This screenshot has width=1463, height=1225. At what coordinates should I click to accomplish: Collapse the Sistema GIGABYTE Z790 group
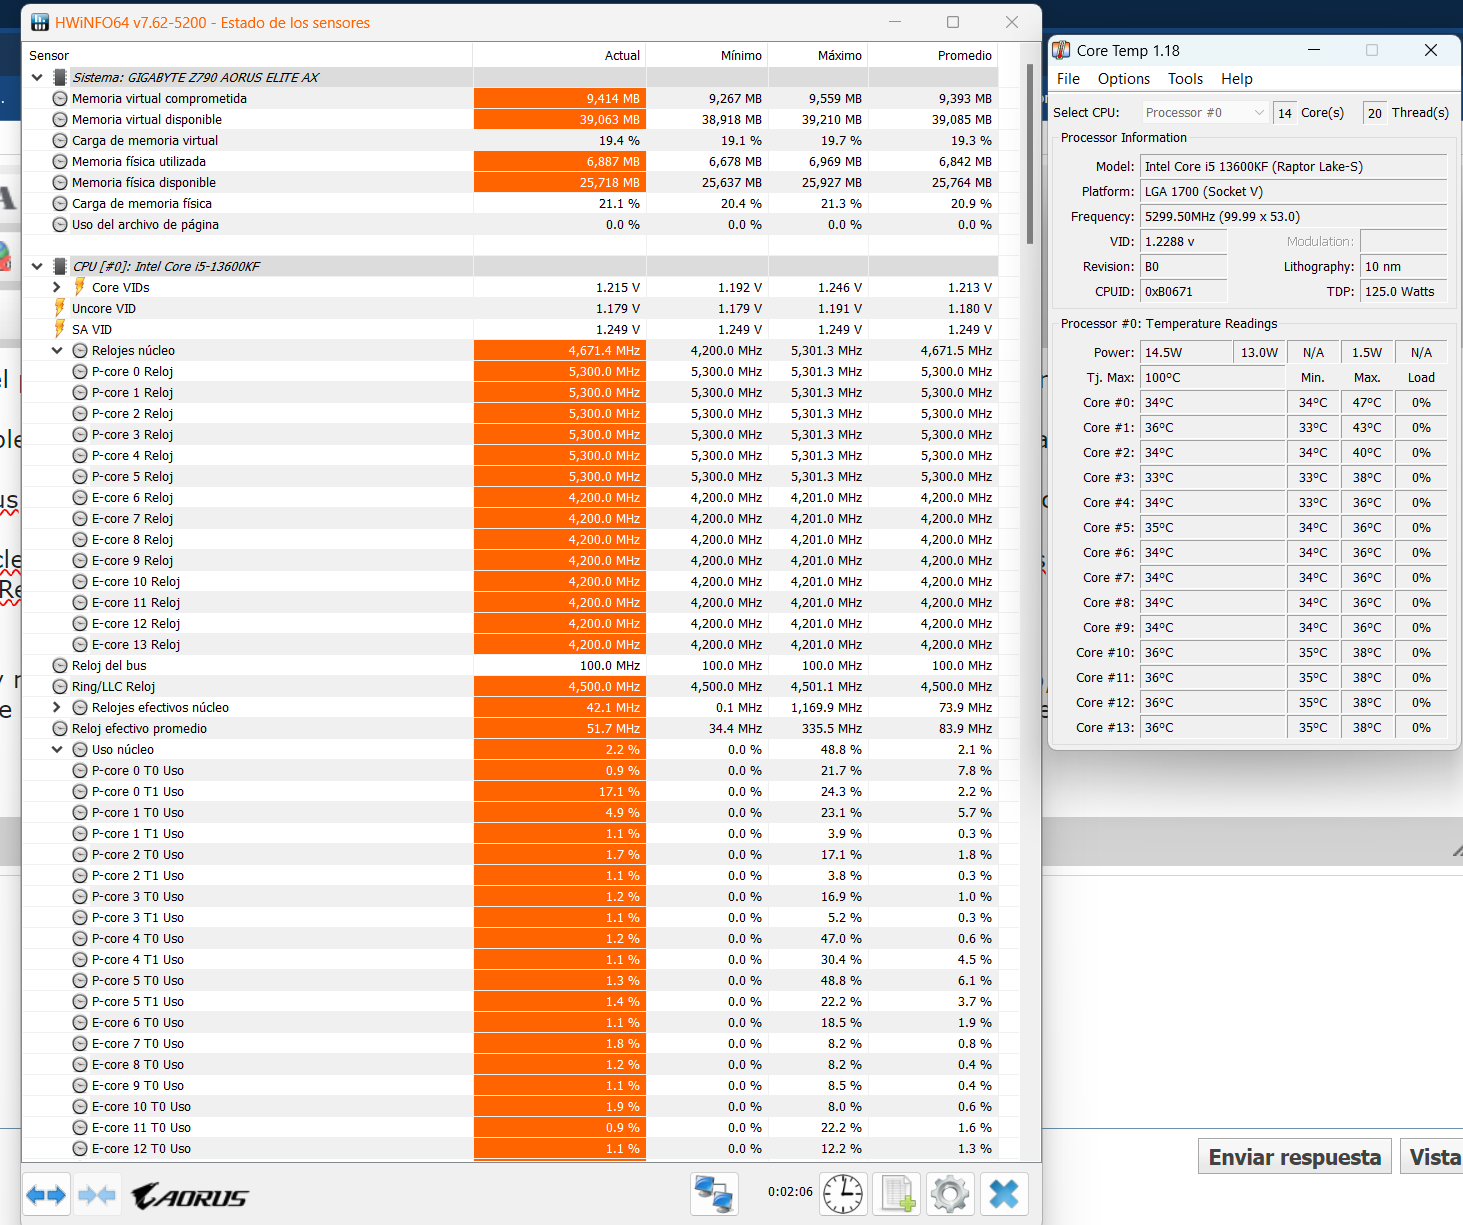[x=37, y=77]
